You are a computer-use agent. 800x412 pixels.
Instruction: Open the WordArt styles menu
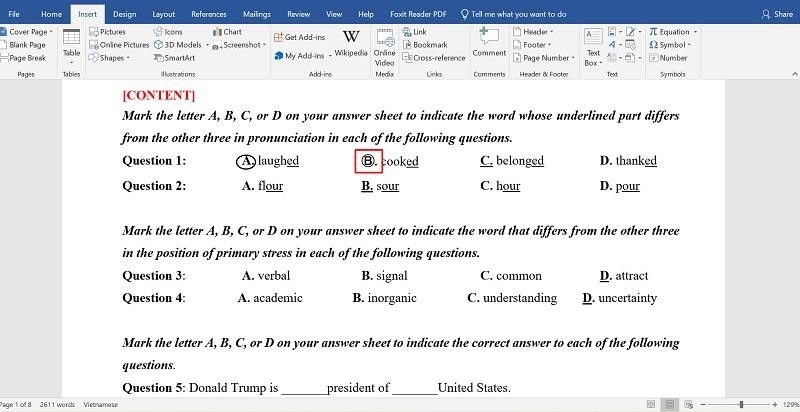tap(614, 45)
